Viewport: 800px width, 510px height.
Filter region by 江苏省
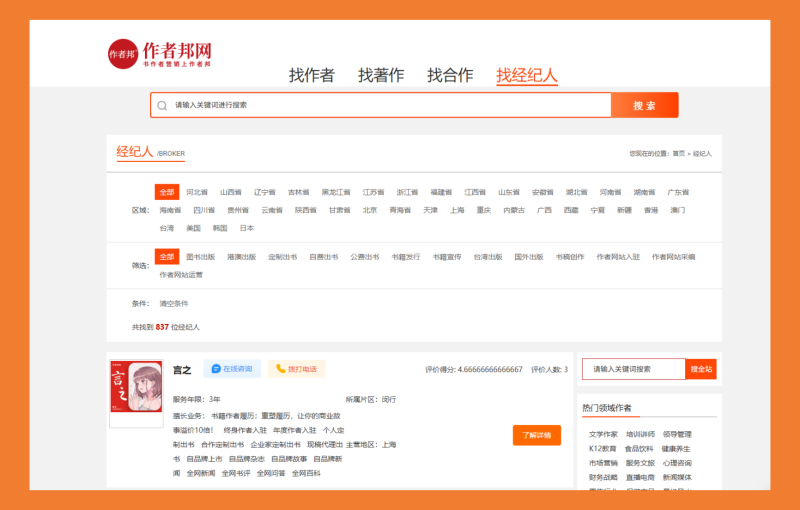click(x=373, y=192)
